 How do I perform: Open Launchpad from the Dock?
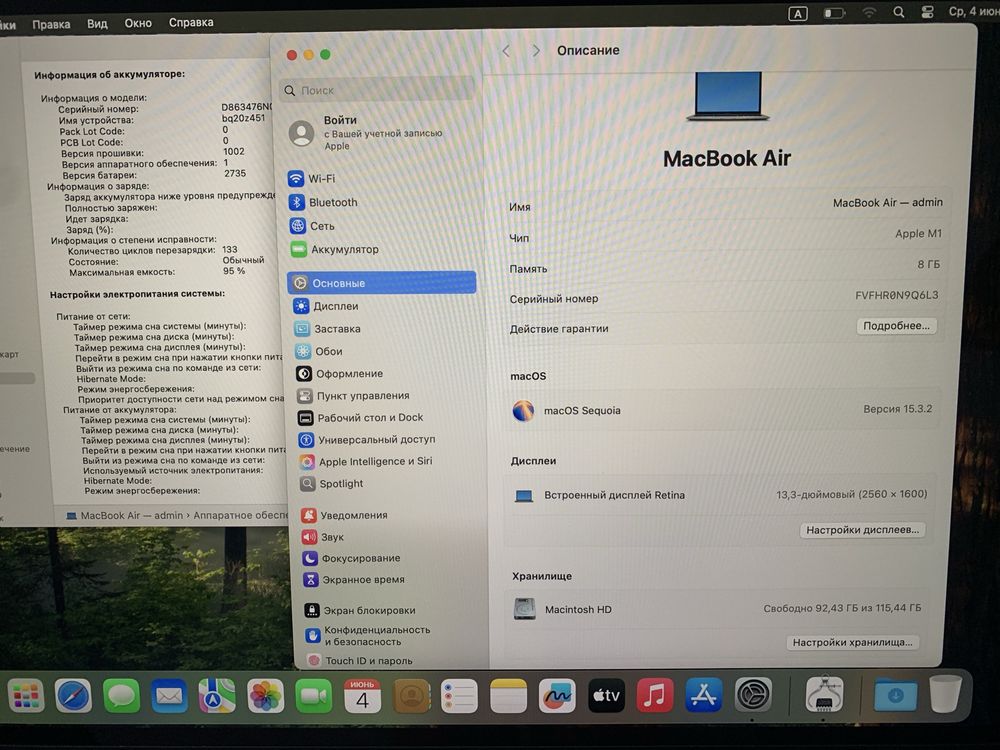point(26,695)
